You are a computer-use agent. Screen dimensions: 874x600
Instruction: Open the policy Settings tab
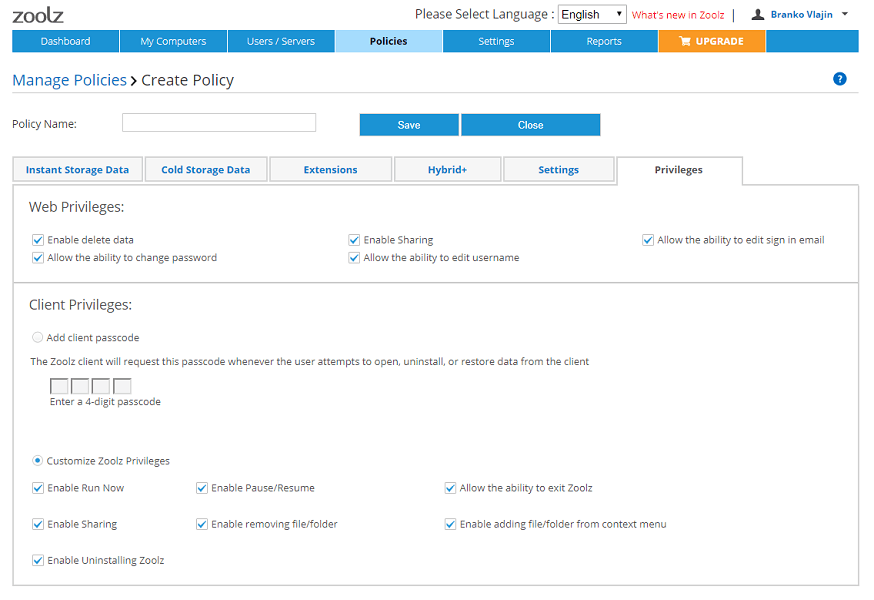559,170
